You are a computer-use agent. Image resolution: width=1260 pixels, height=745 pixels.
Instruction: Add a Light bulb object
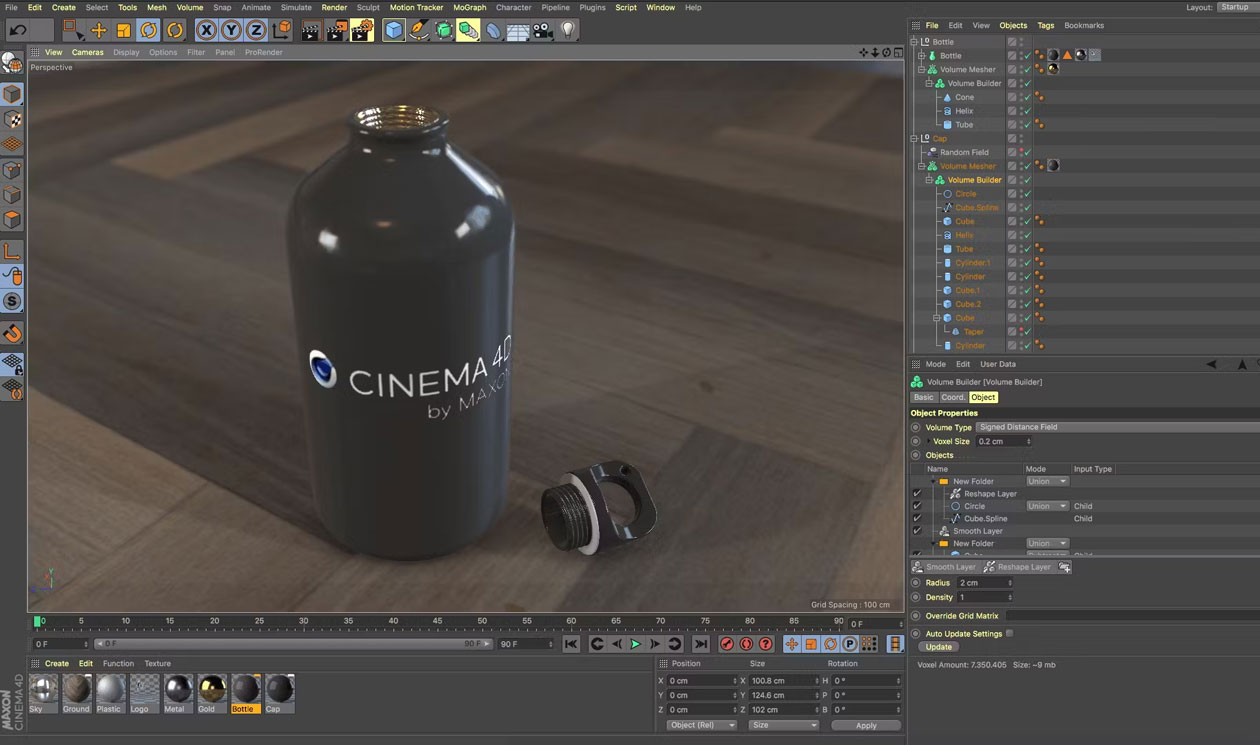coord(568,30)
